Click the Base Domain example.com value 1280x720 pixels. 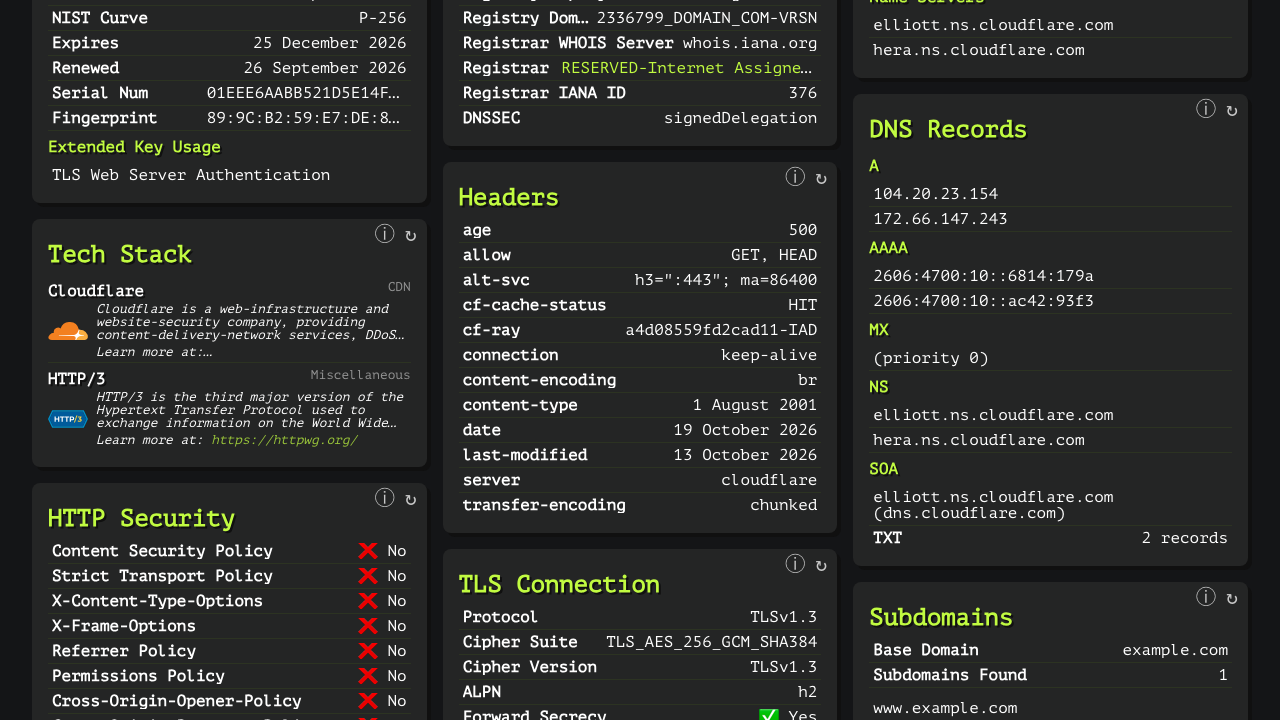pos(1175,650)
